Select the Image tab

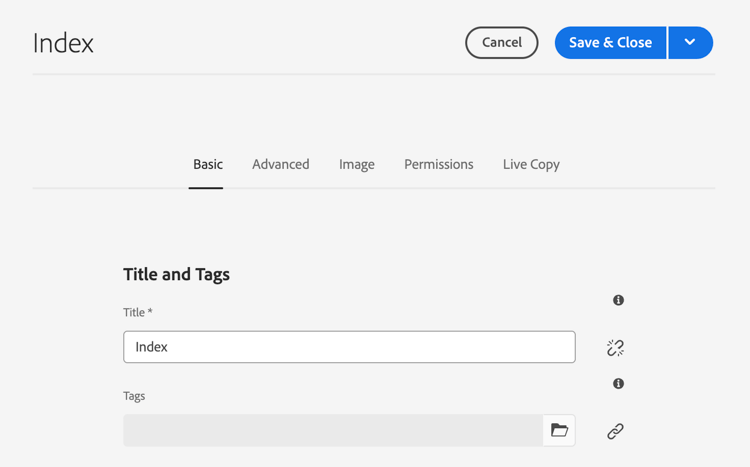[356, 164]
